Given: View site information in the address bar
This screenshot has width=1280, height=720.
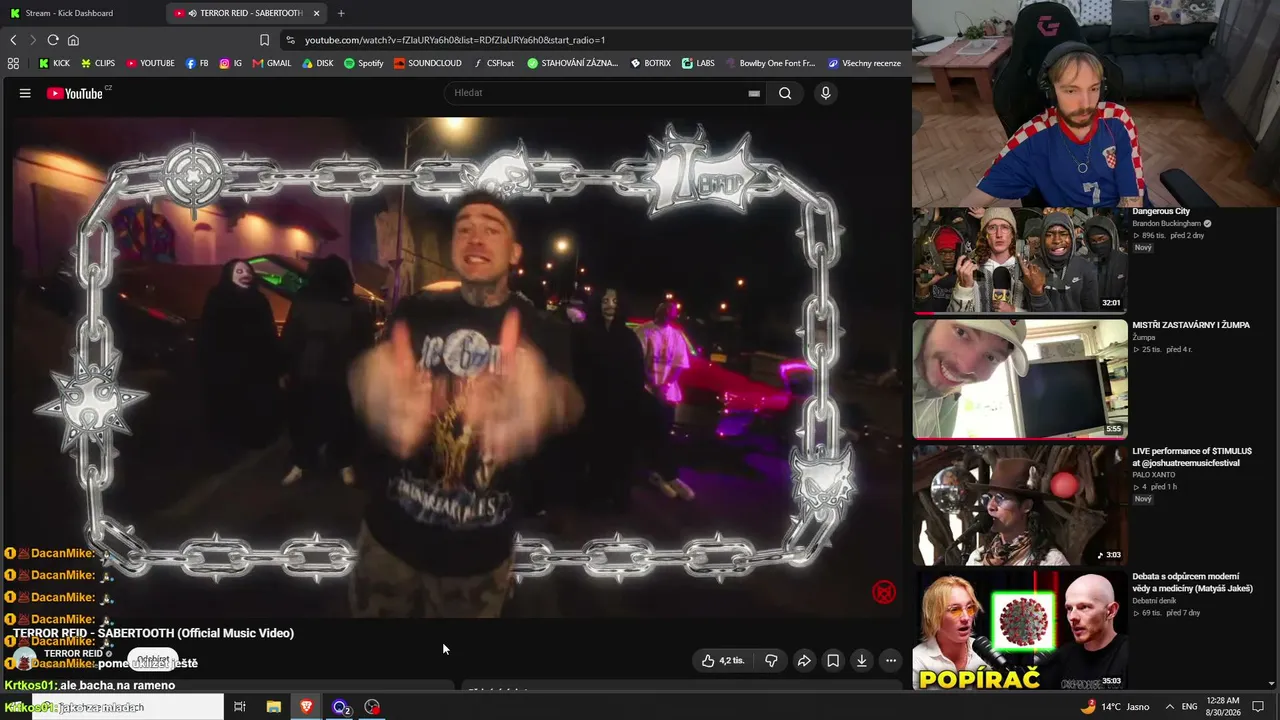Looking at the screenshot, I should point(290,40).
